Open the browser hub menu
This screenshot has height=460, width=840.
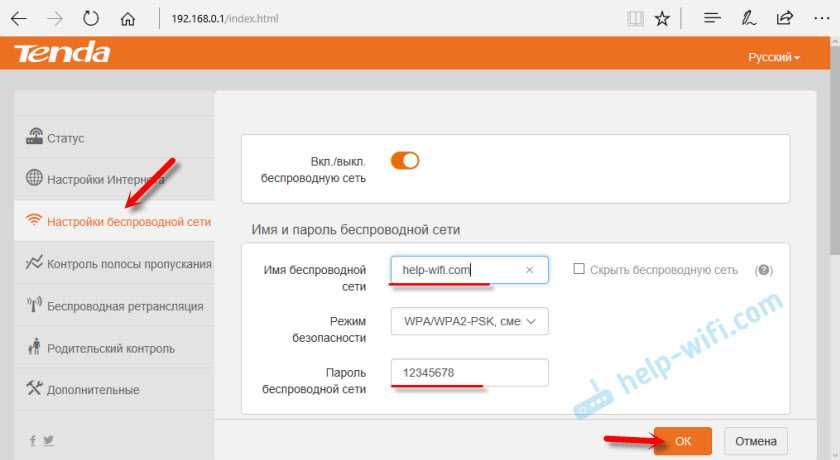click(712, 18)
